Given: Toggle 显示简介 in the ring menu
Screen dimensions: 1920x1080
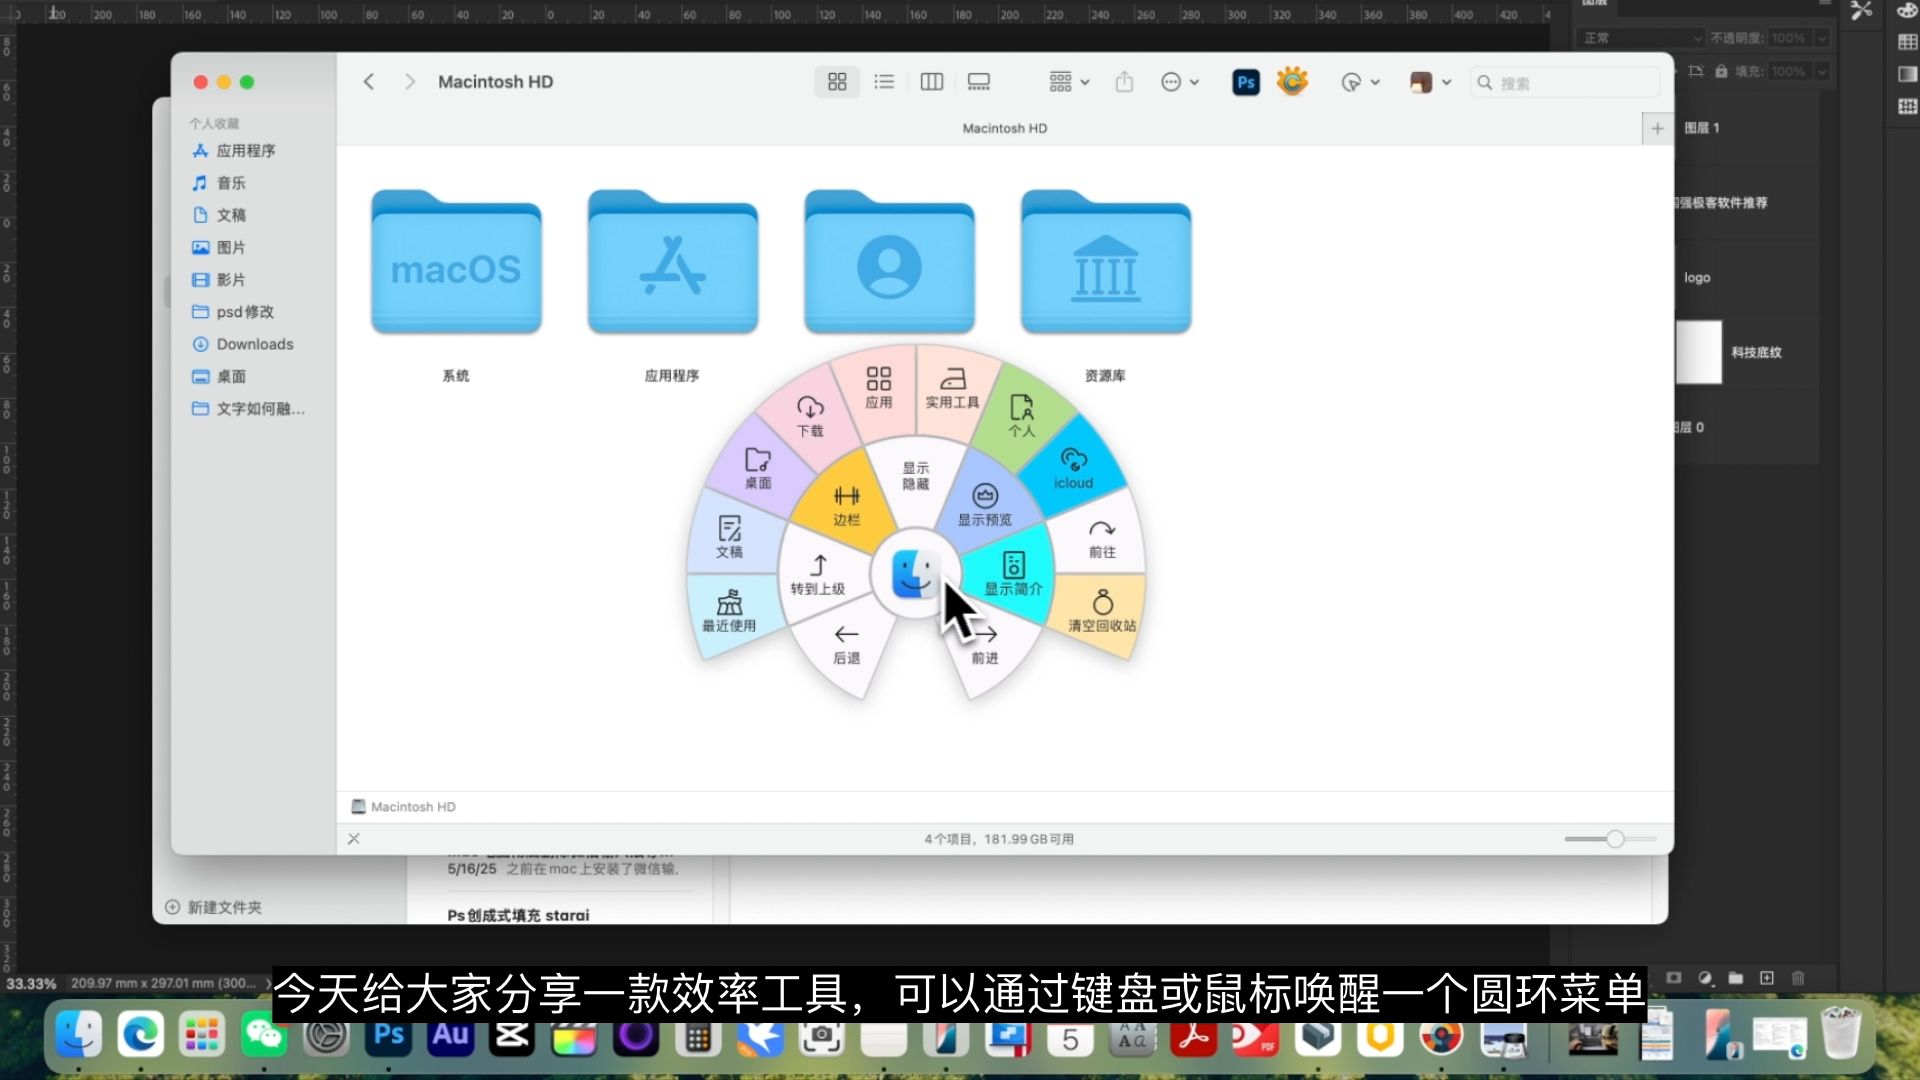Looking at the screenshot, I should (x=1013, y=574).
